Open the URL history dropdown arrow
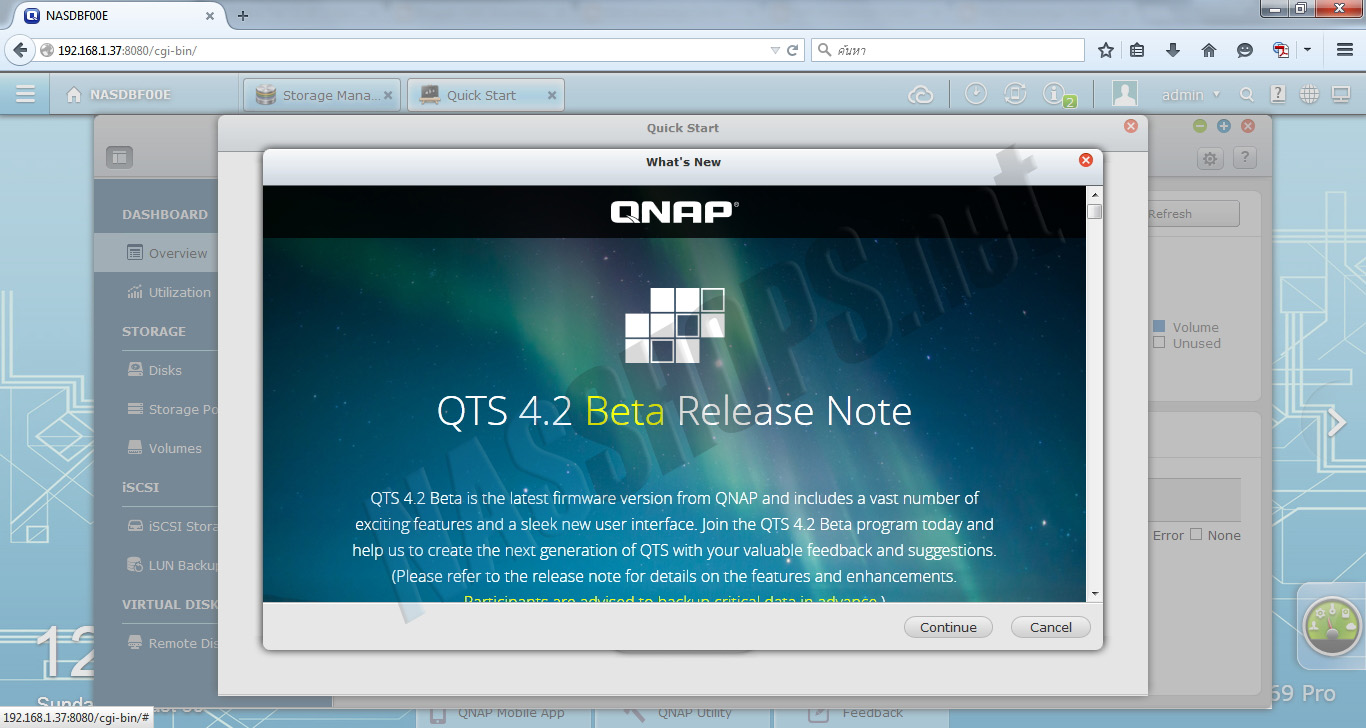This screenshot has height=728, width=1366. click(x=775, y=50)
